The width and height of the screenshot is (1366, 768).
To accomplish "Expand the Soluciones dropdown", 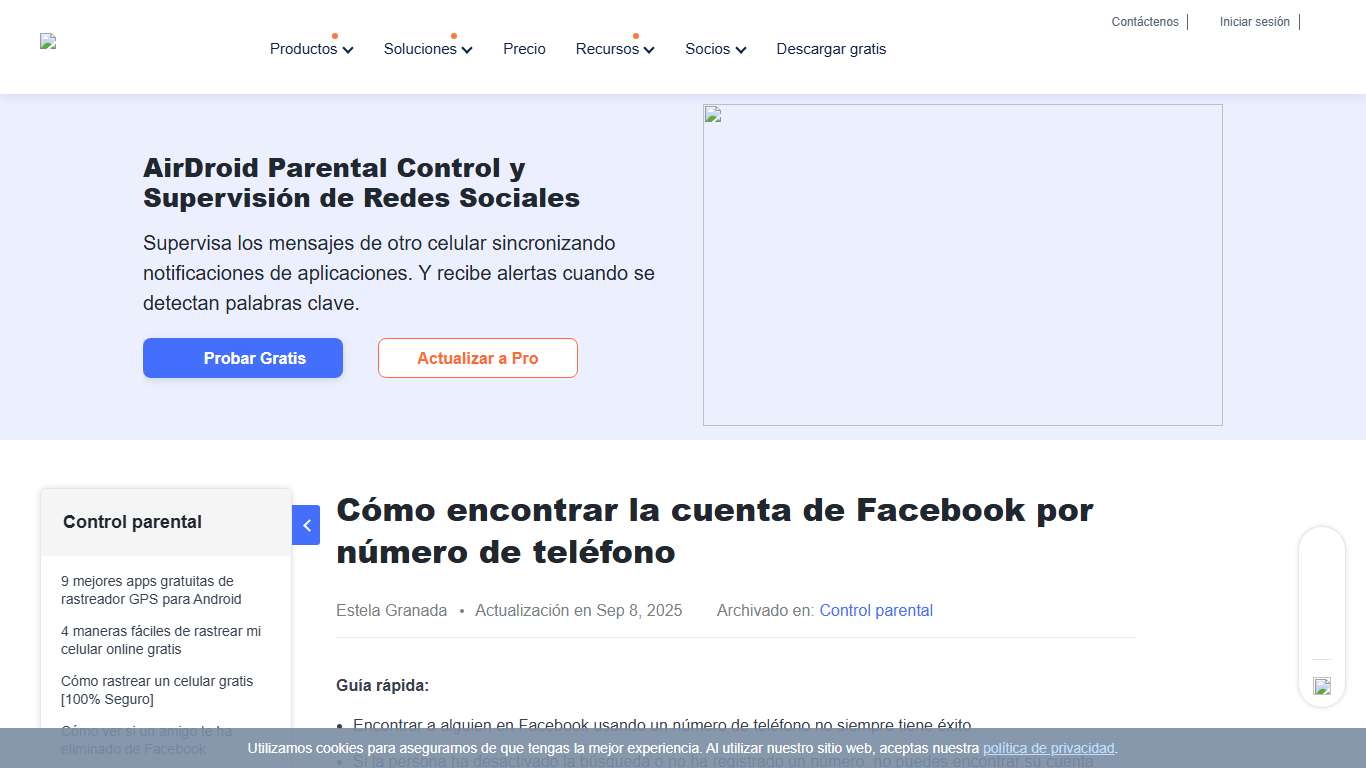I will point(427,48).
